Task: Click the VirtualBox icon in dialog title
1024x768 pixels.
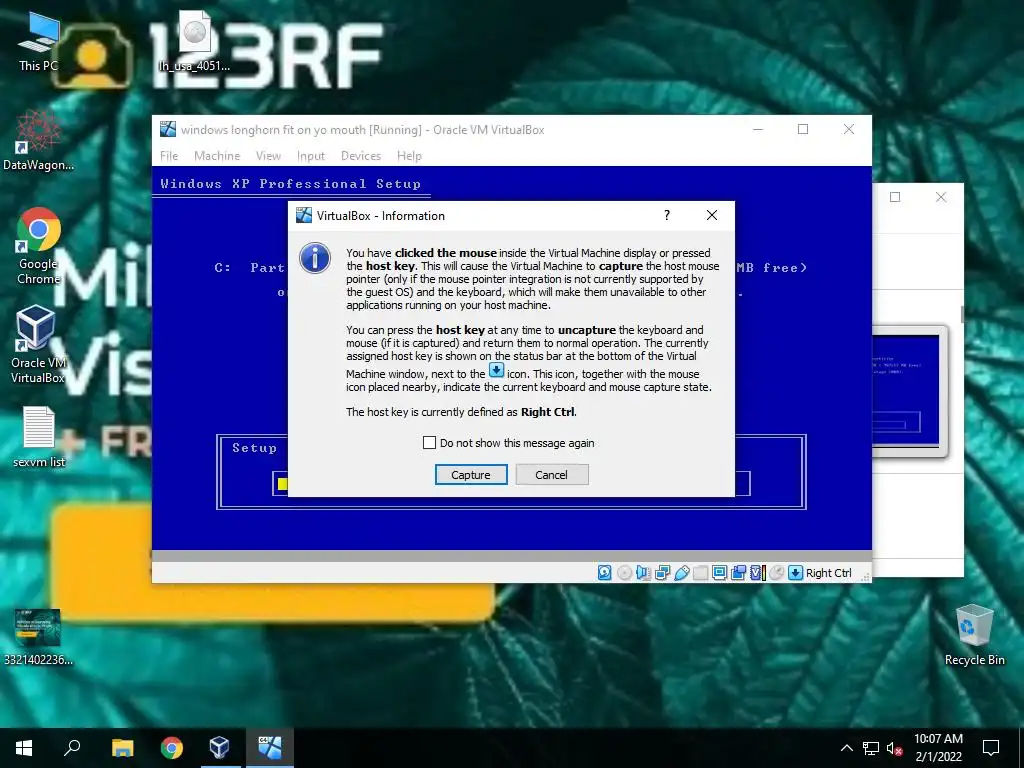Action: pyautogui.click(x=304, y=215)
